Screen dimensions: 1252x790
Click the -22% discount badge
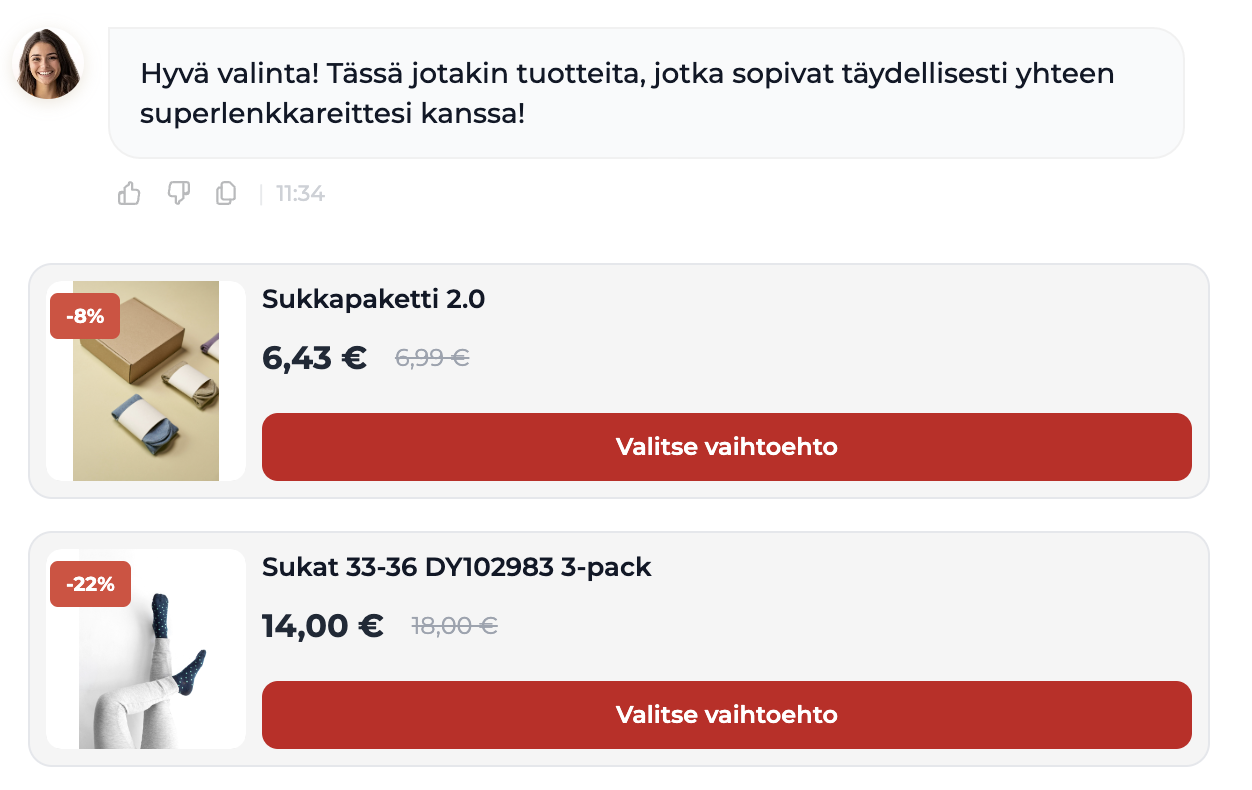pos(90,584)
